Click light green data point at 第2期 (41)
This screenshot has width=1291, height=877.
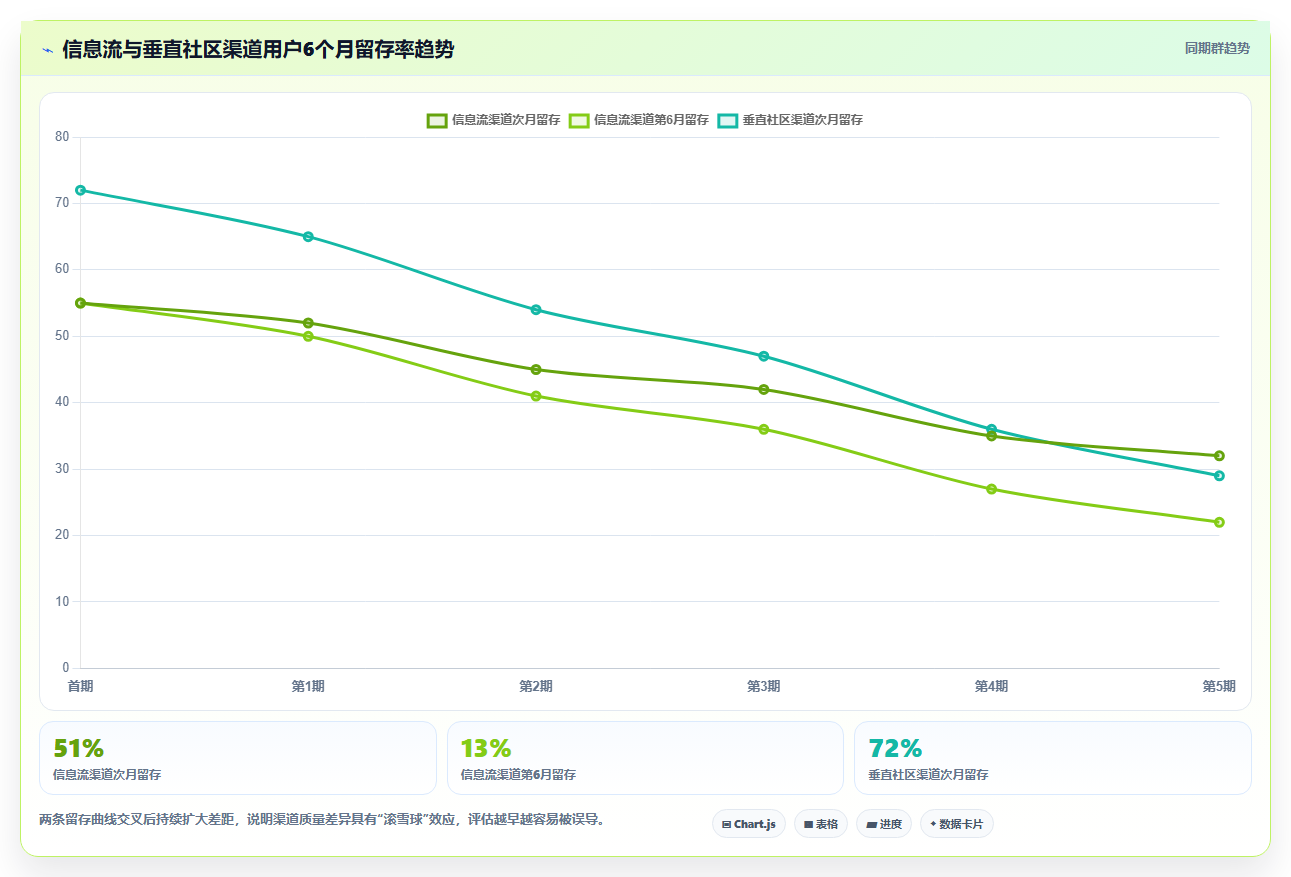536,396
